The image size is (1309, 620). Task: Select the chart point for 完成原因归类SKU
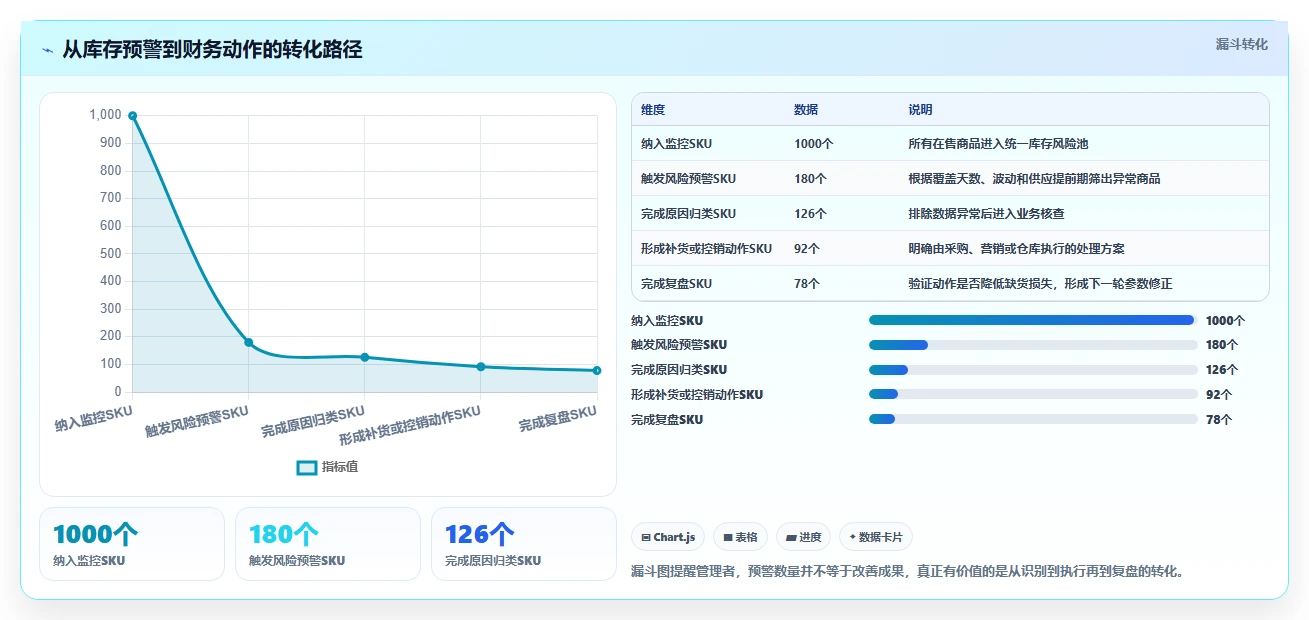(x=364, y=357)
